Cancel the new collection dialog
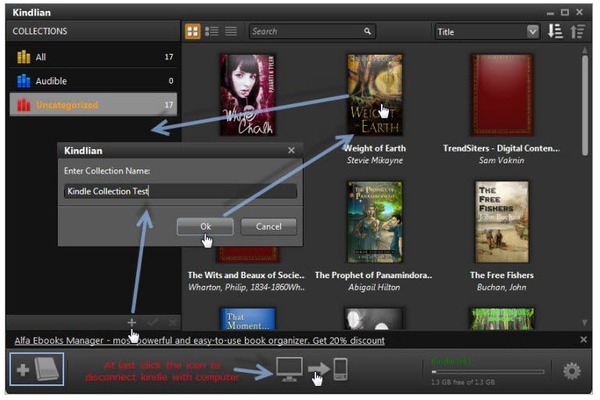 269,227
